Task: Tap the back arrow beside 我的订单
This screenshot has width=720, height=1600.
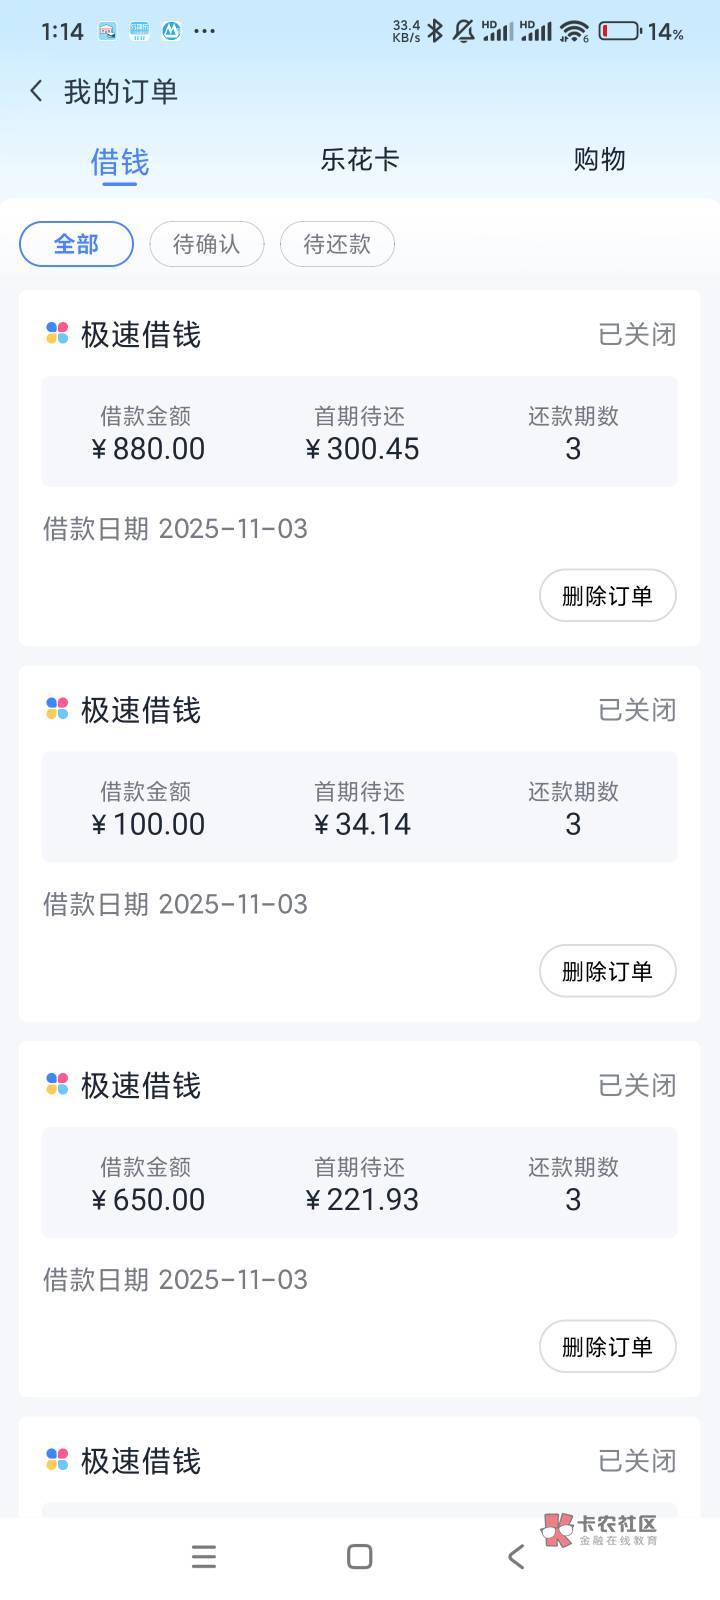Action: [x=37, y=92]
